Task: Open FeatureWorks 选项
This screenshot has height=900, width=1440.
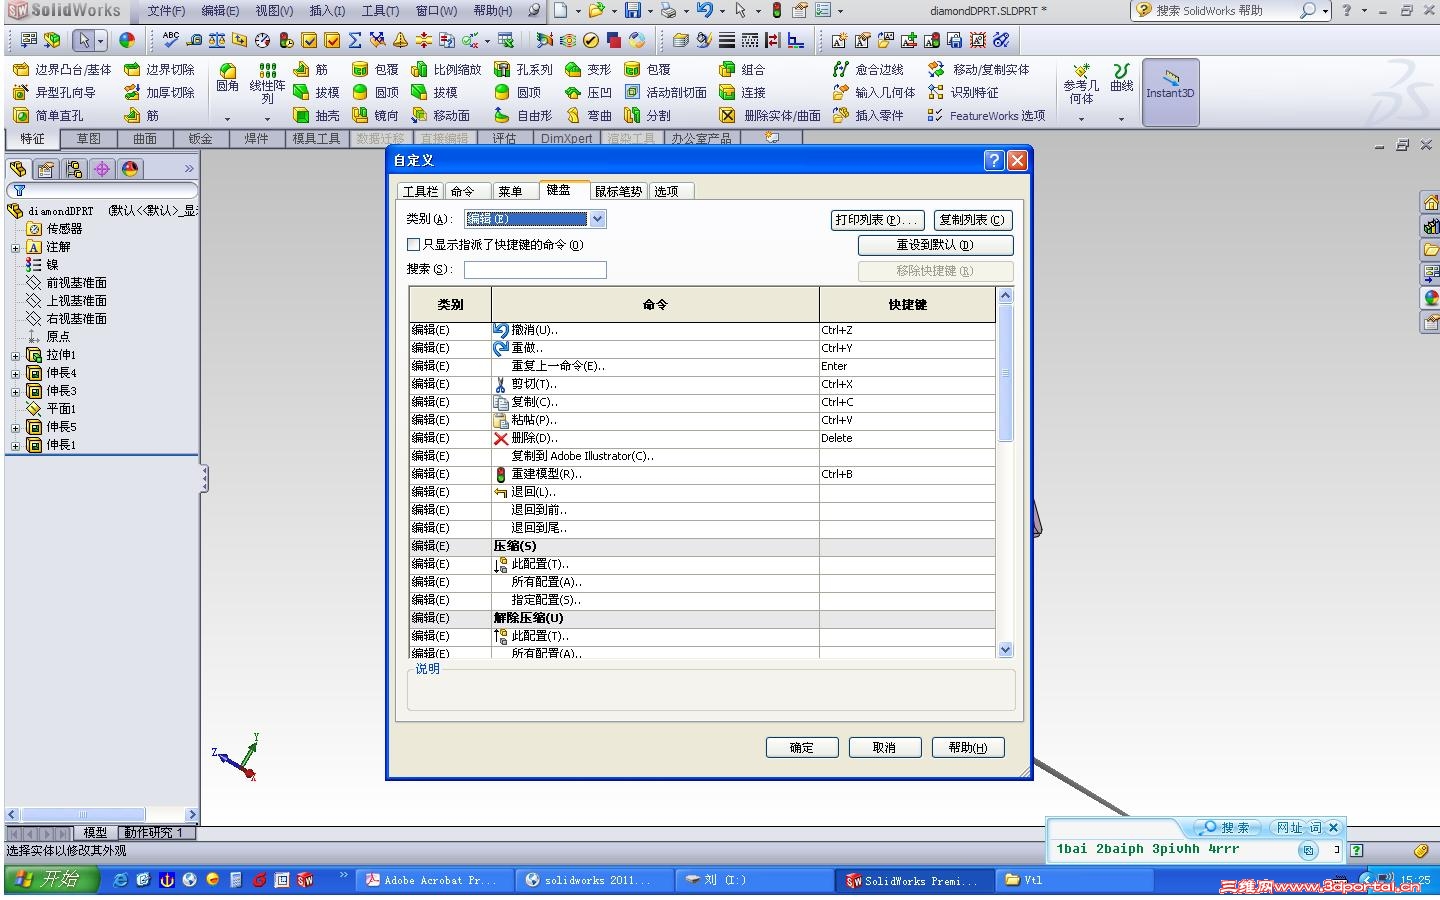Action: click(986, 116)
